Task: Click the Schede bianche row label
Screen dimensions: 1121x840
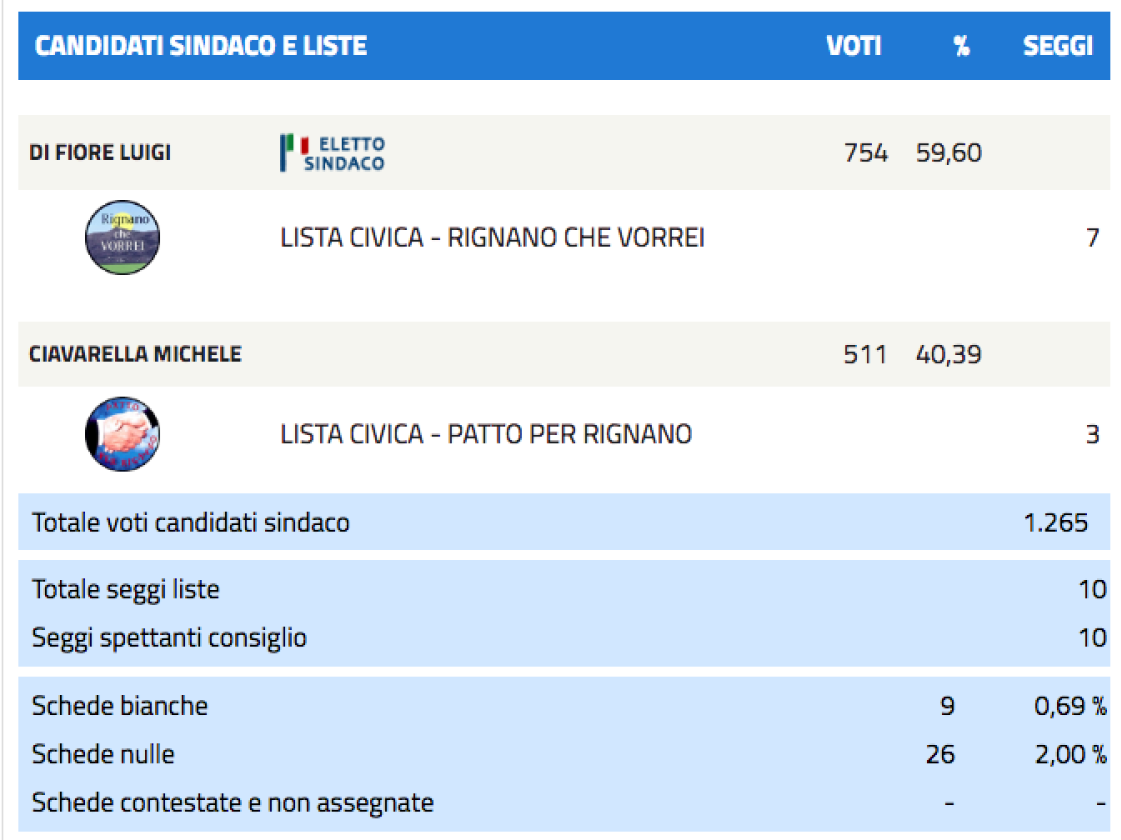Action: (x=119, y=706)
